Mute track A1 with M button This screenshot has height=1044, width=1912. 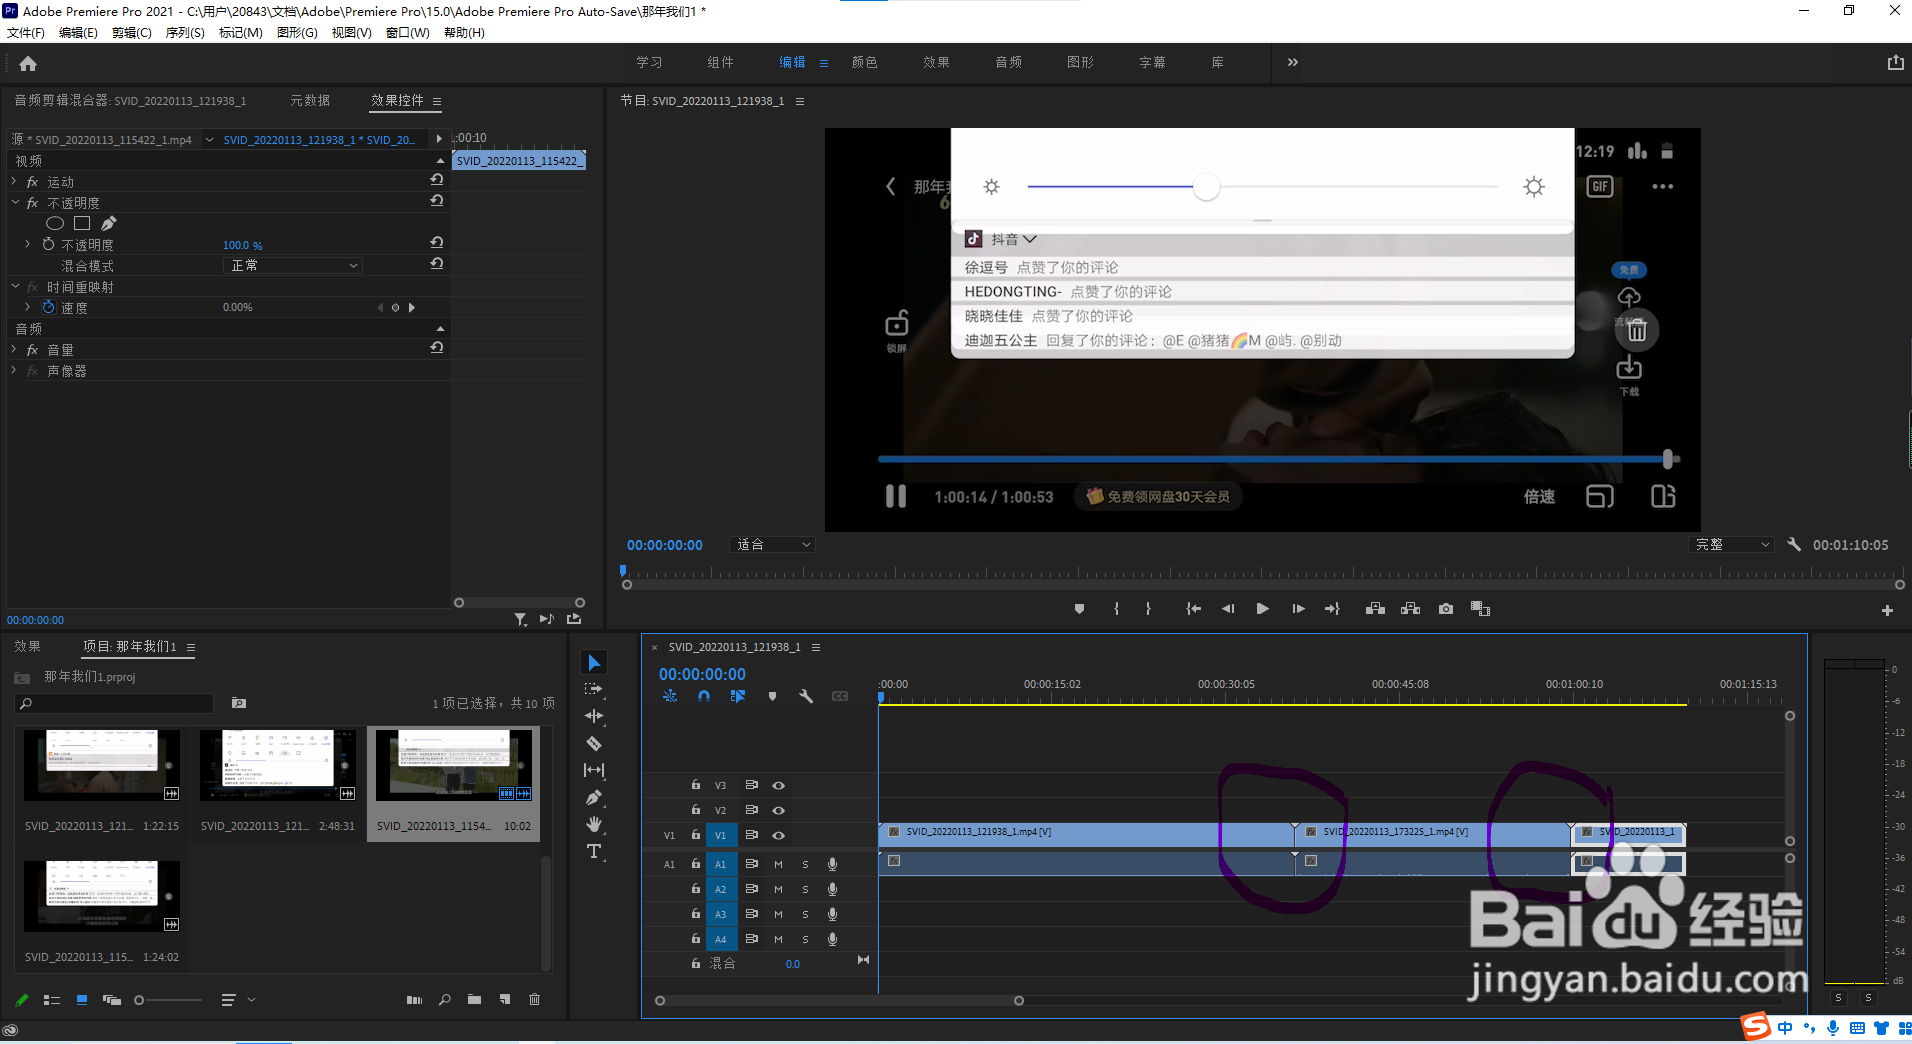tap(778, 864)
